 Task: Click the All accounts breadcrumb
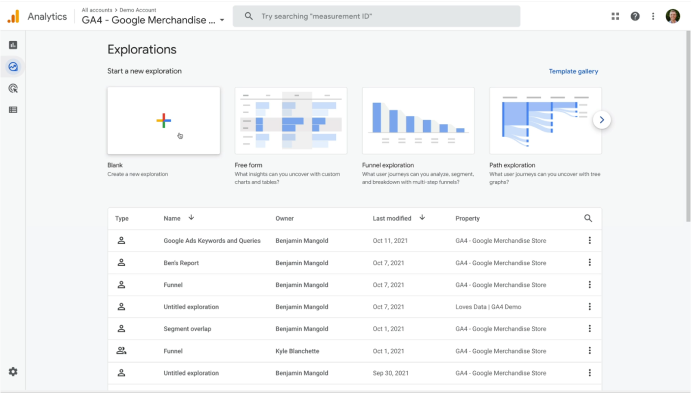click(97, 10)
